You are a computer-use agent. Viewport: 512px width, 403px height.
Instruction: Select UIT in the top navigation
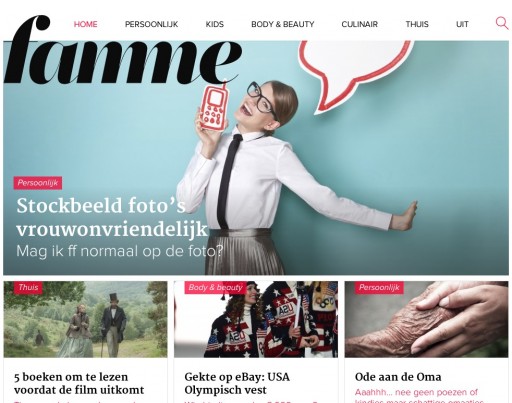click(x=462, y=24)
